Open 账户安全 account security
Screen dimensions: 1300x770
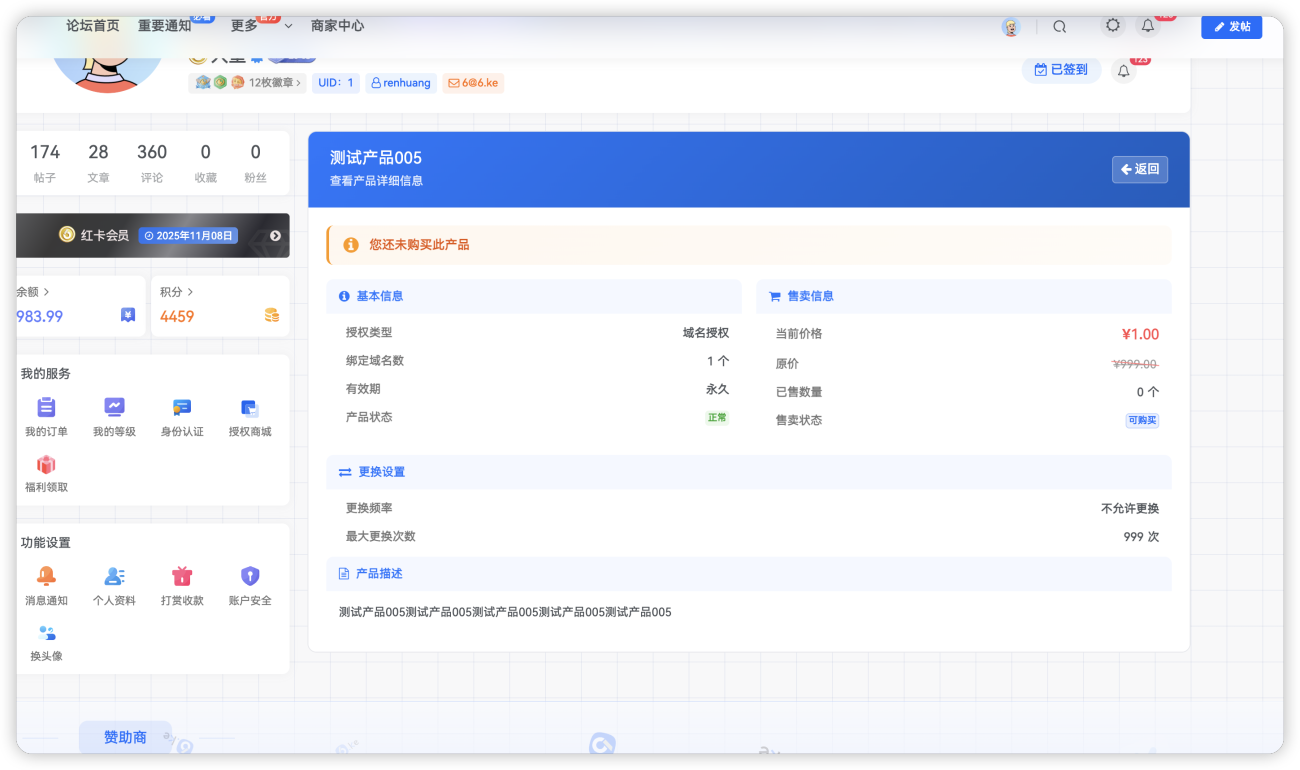pos(249,584)
